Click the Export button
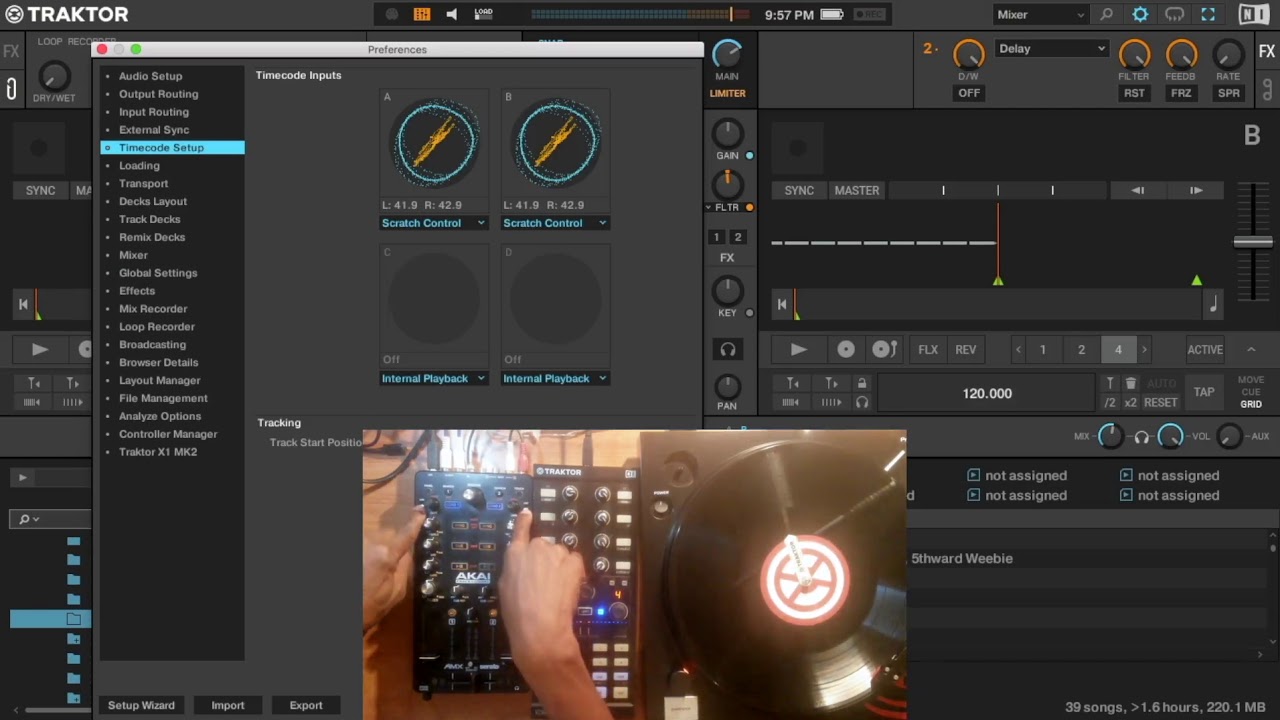The height and width of the screenshot is (720, 1280). click(306, 705)
